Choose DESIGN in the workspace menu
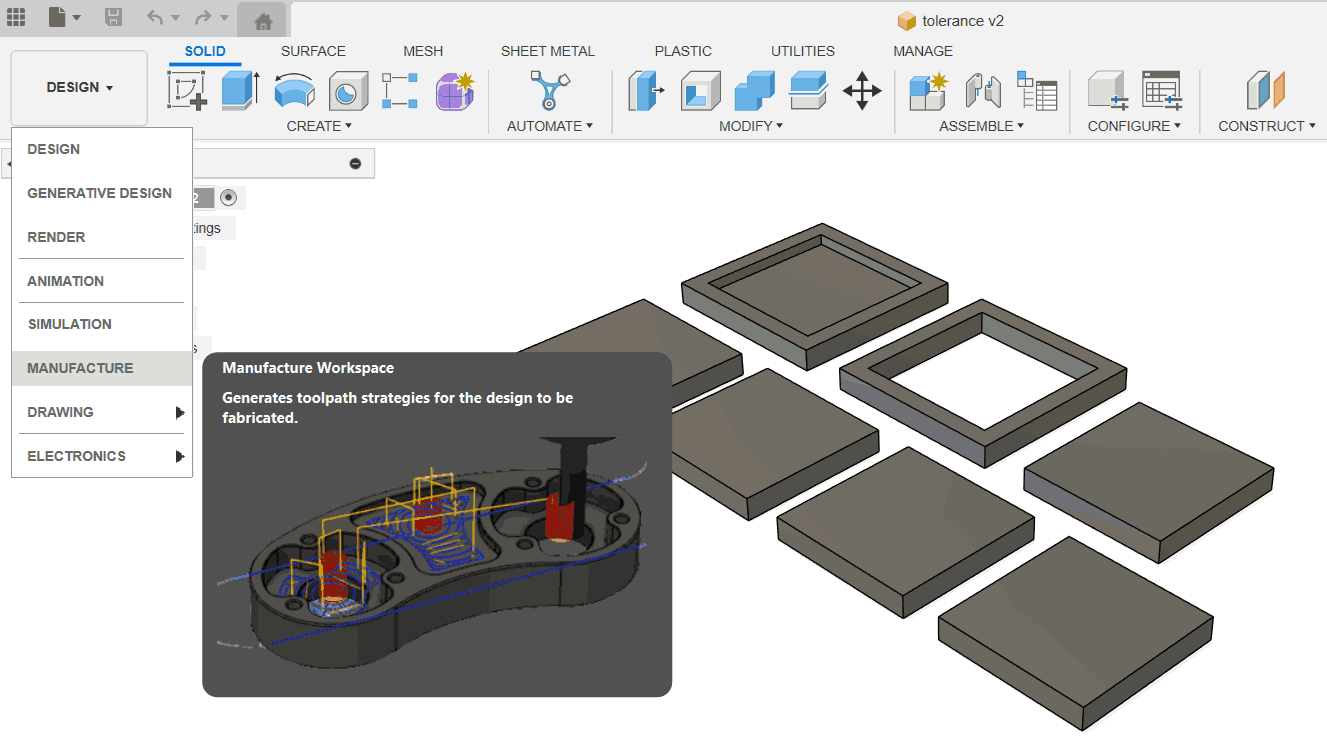The image size is (1327, 755). (x=102, y=149)
